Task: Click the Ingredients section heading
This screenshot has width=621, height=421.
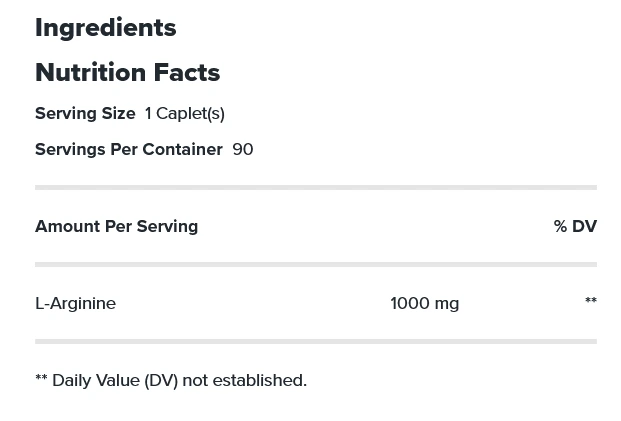Action: 105,28
